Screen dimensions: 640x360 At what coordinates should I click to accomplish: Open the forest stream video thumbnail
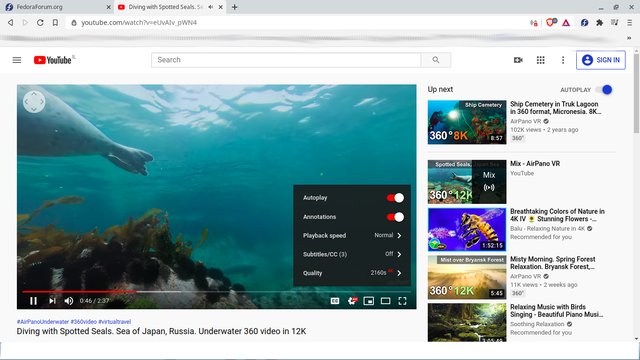click(x=467, y=322)
